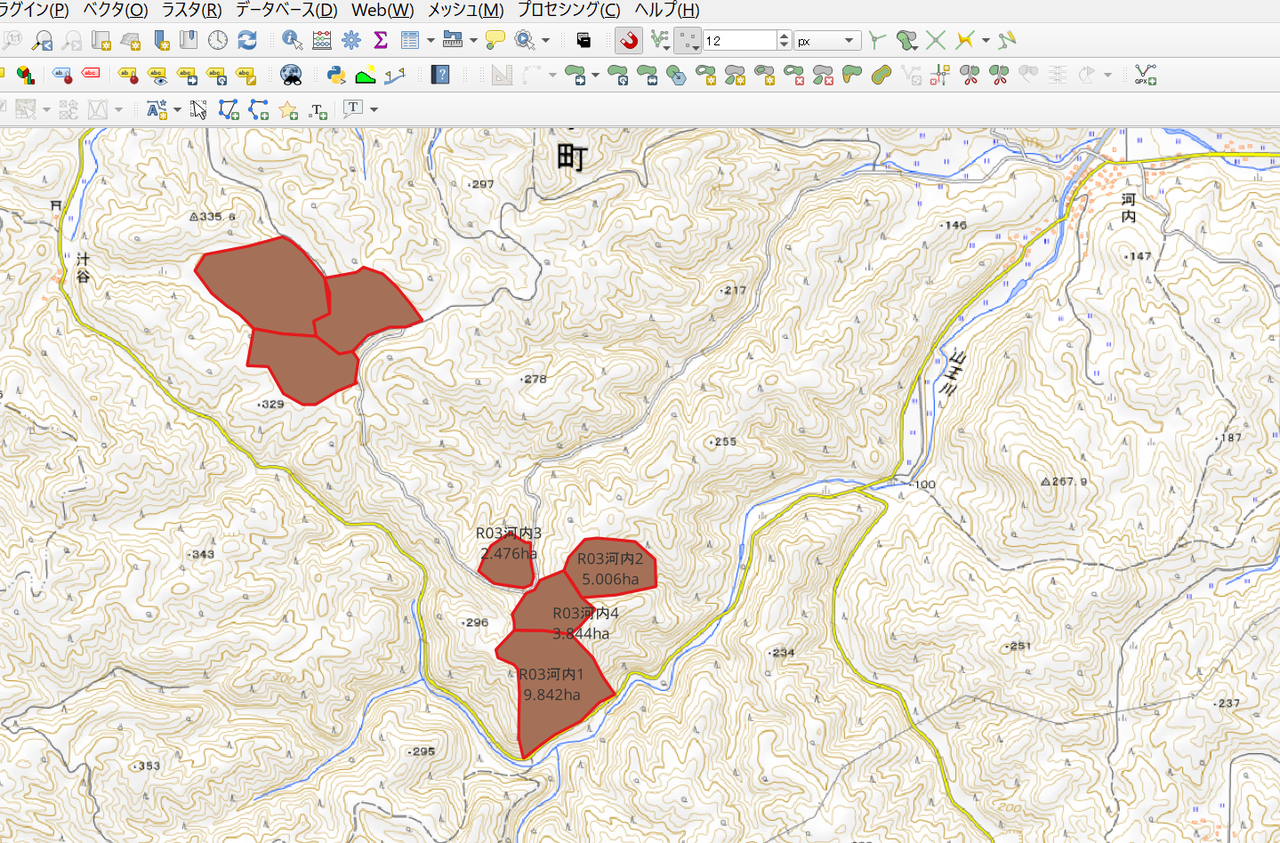Select the change label properties tool
This screenshot has height=843, width=1280.
click(247, 74)
